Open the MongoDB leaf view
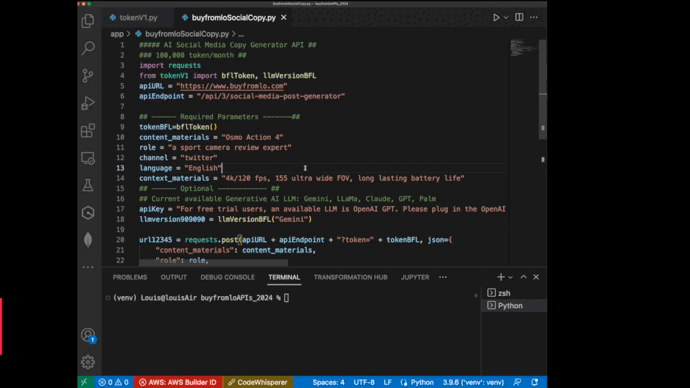Image resolution: width=690 pixels, height=388 pixels. point(88,240)
